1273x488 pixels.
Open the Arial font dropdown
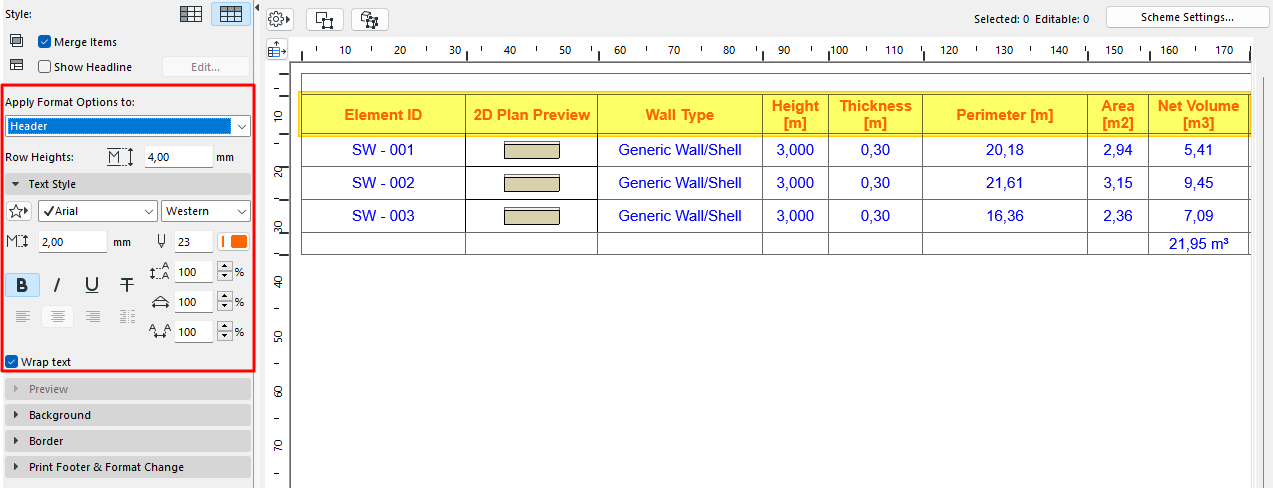(98, 211)
